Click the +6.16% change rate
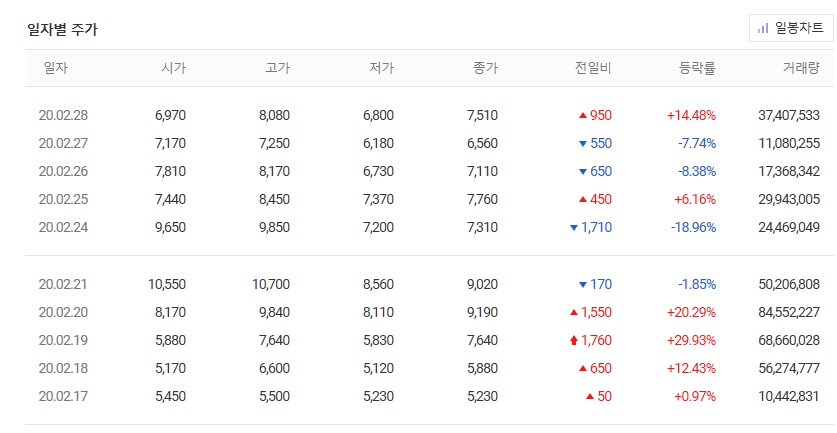The image size is (837, 433). click(694, 199)
